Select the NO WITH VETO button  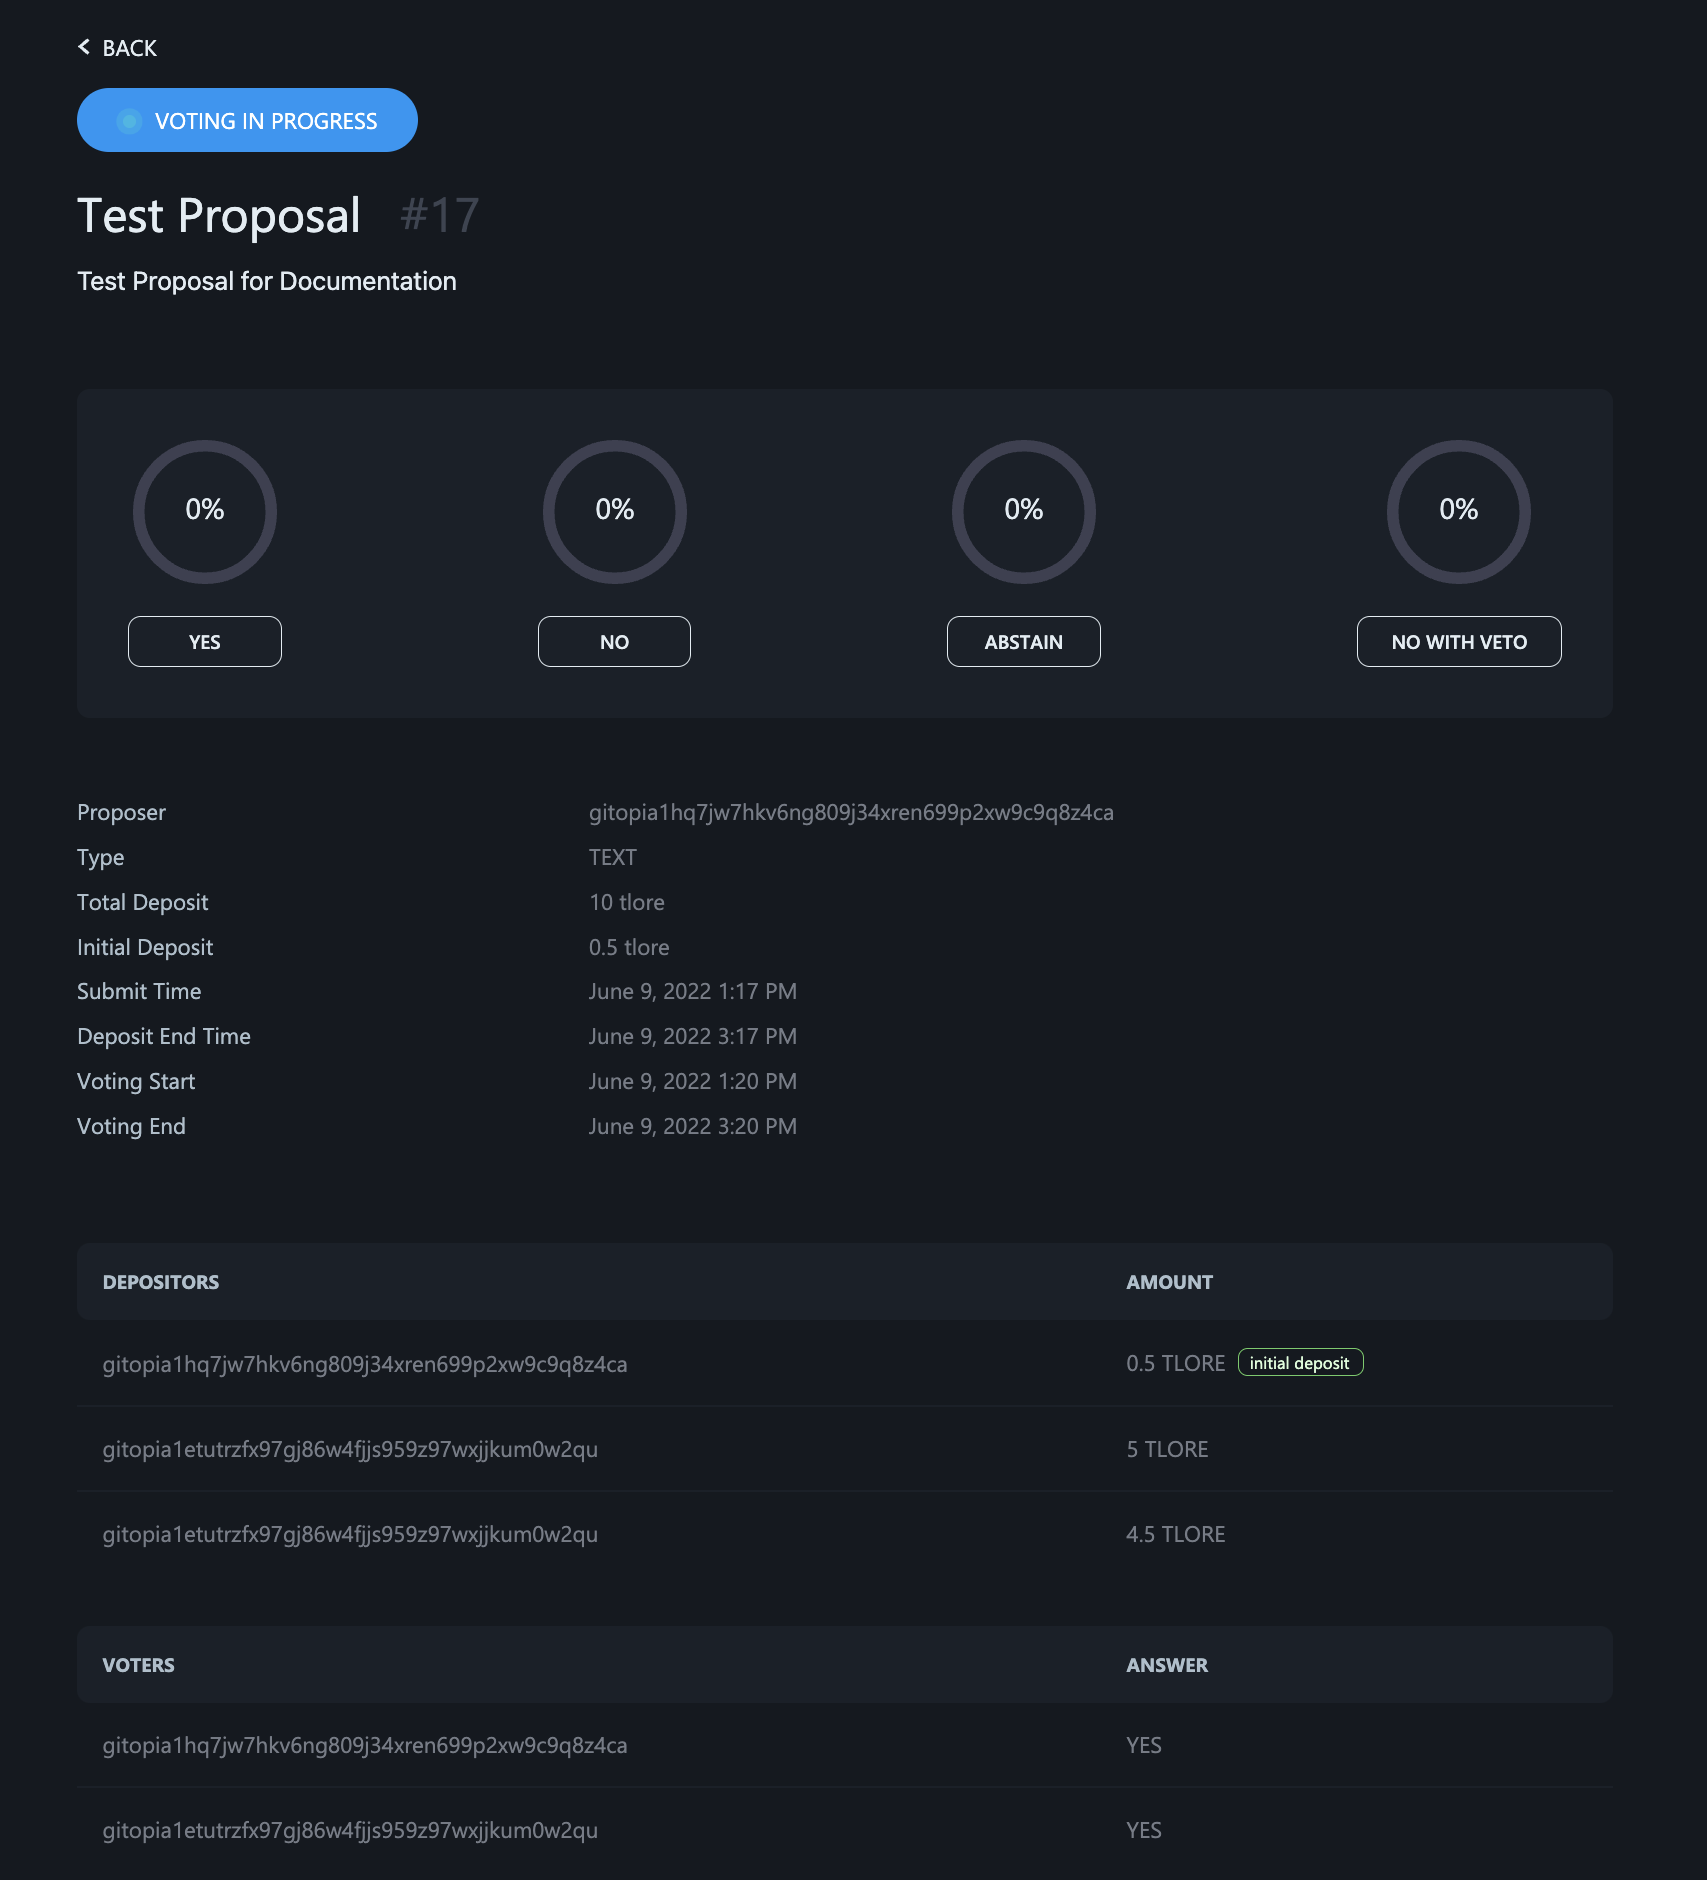(x=1459, y=642)
